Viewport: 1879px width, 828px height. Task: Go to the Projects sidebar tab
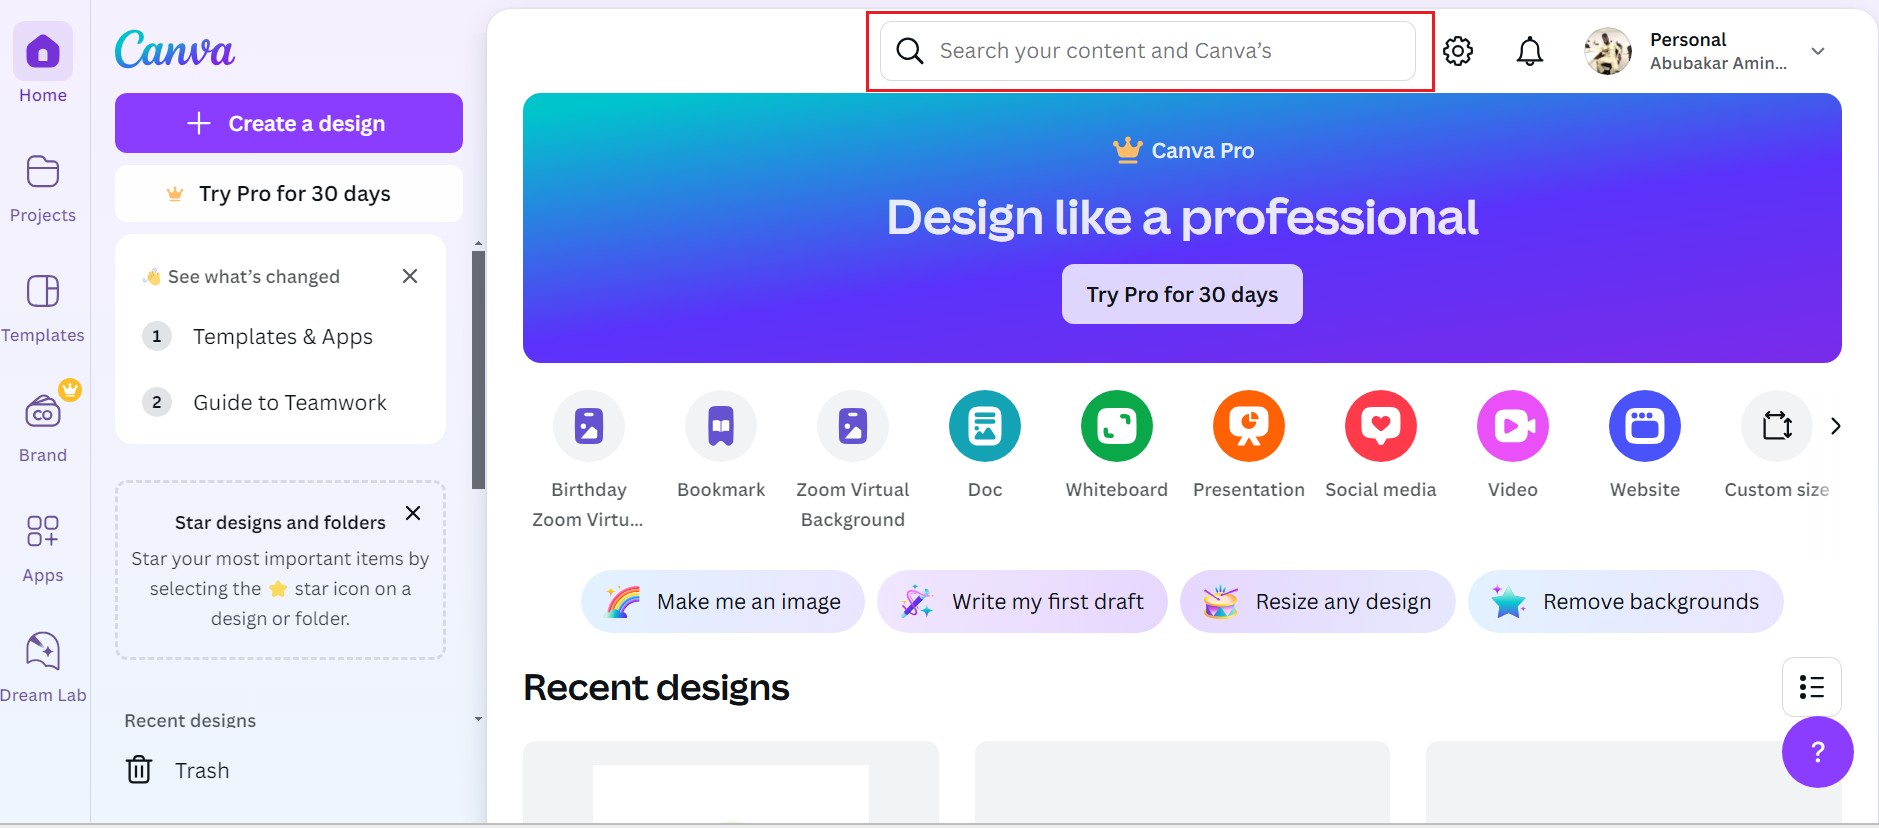click(43, 187)
